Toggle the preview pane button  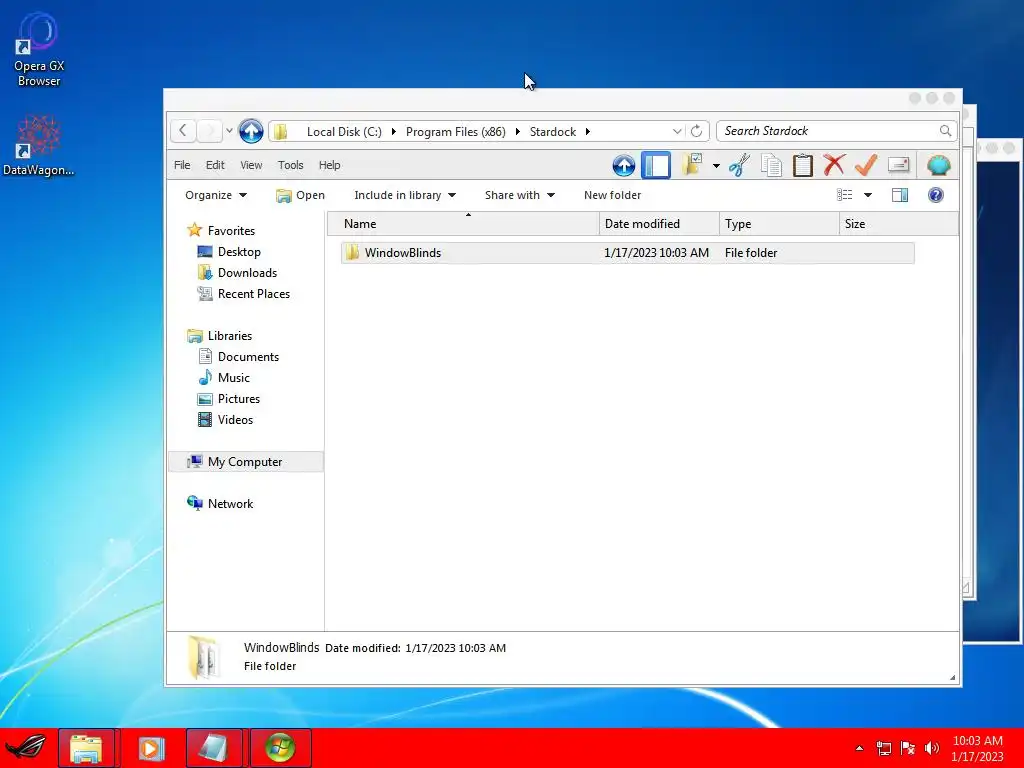point(900,195)
